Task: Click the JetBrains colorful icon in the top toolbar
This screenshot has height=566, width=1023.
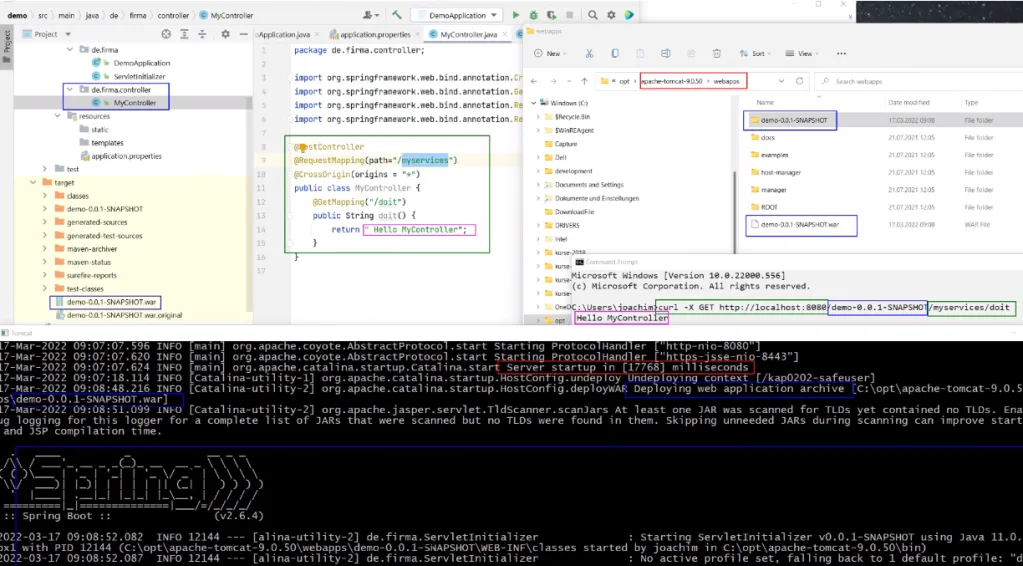Action: (x=628, y=15)
